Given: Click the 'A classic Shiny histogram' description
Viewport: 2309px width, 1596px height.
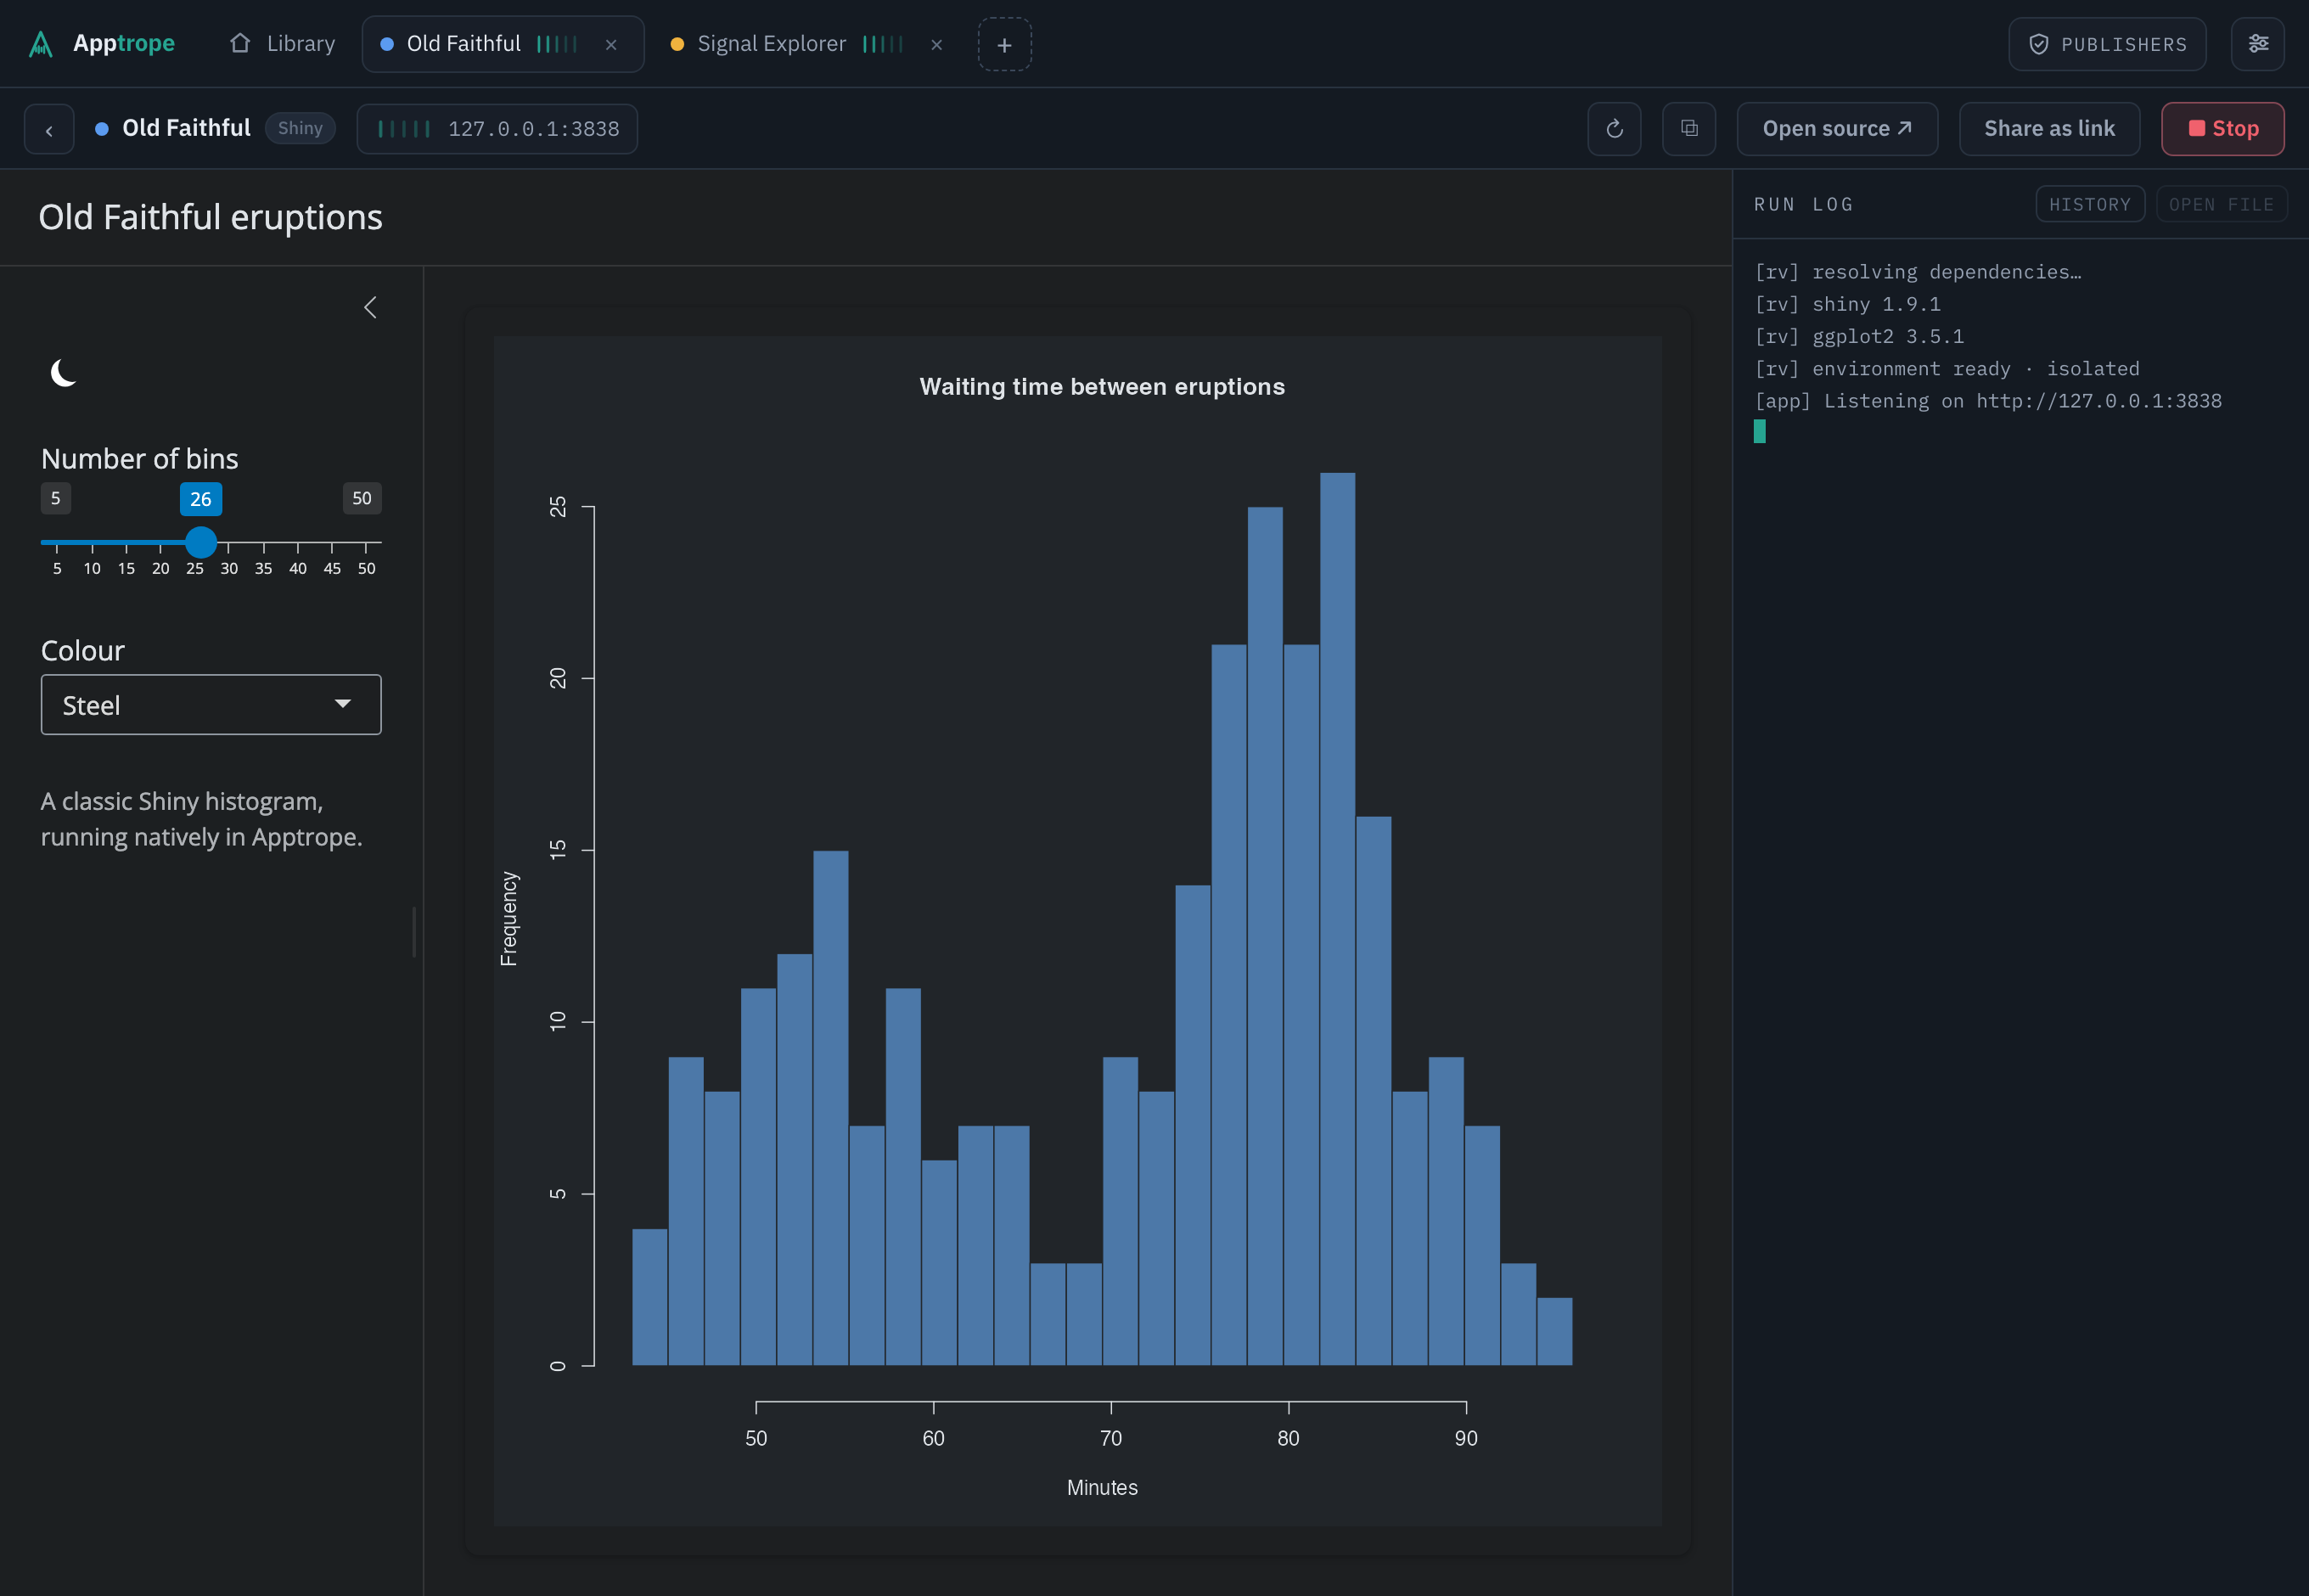Looking at the screenshot, I should pos(201,819).
